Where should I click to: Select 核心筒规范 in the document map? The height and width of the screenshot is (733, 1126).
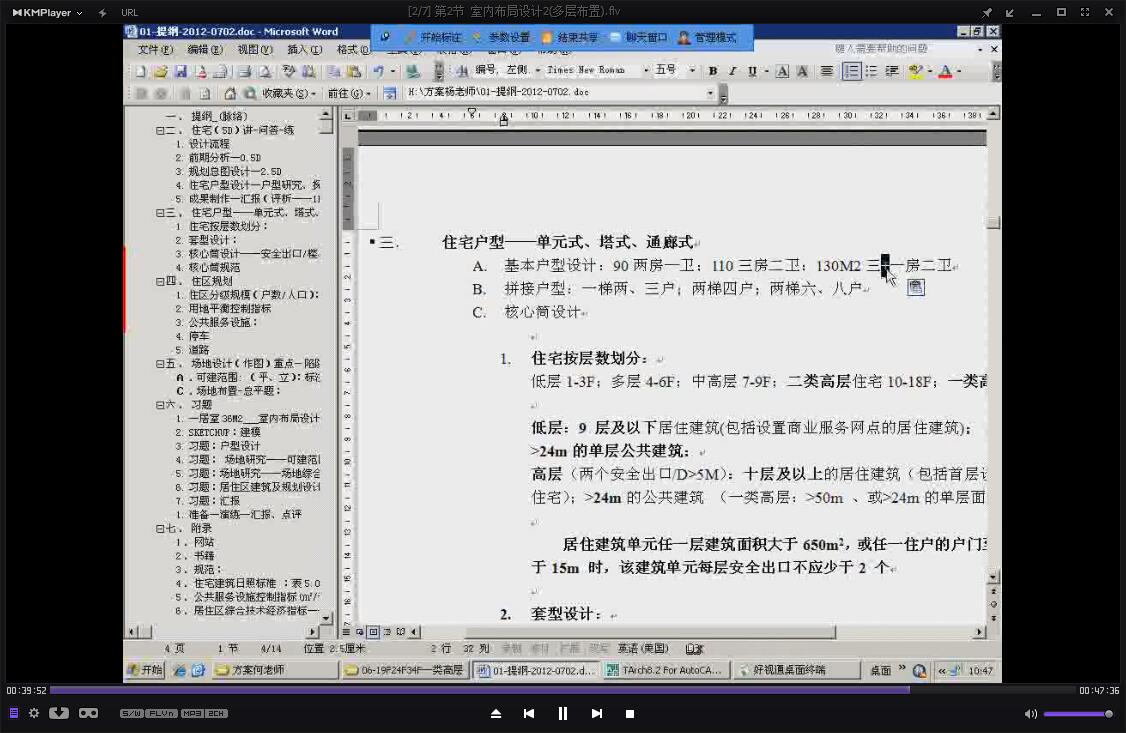(214, 268)
